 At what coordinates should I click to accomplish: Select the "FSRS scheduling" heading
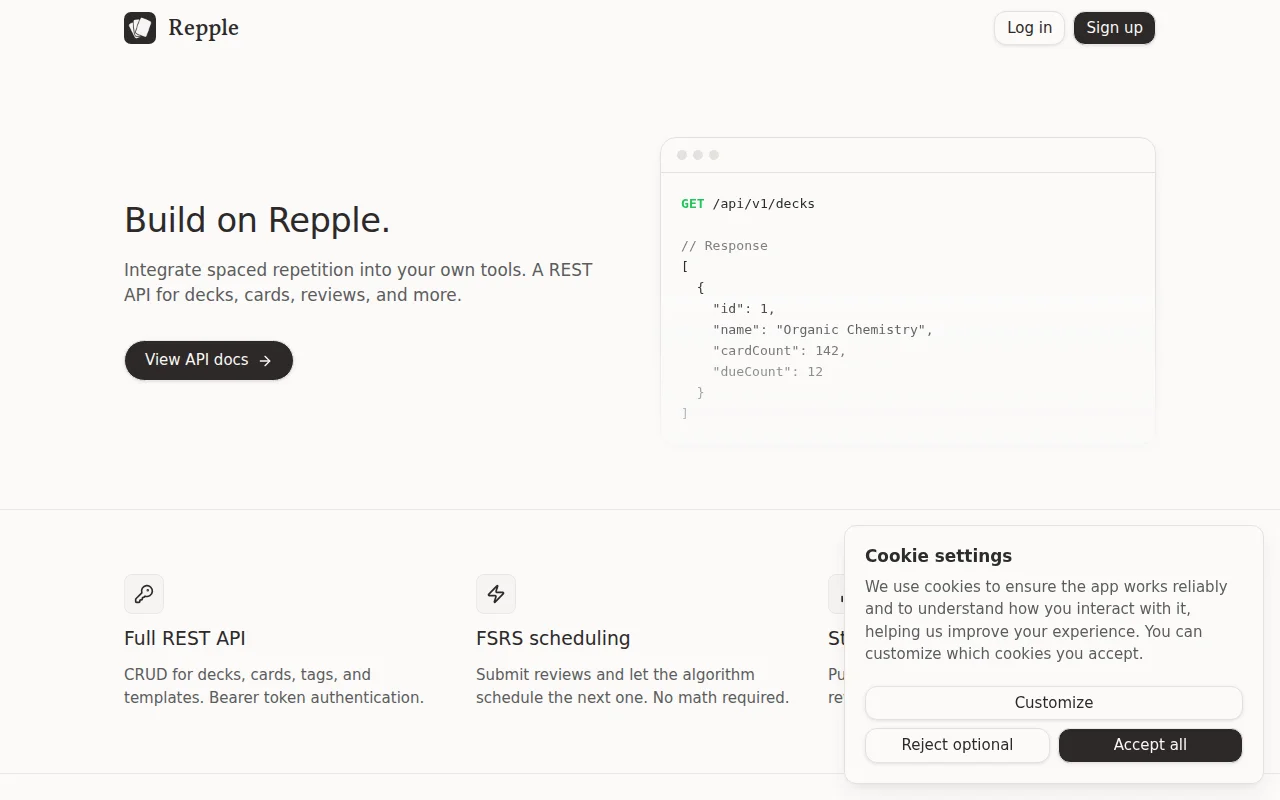tap(553, 638)
